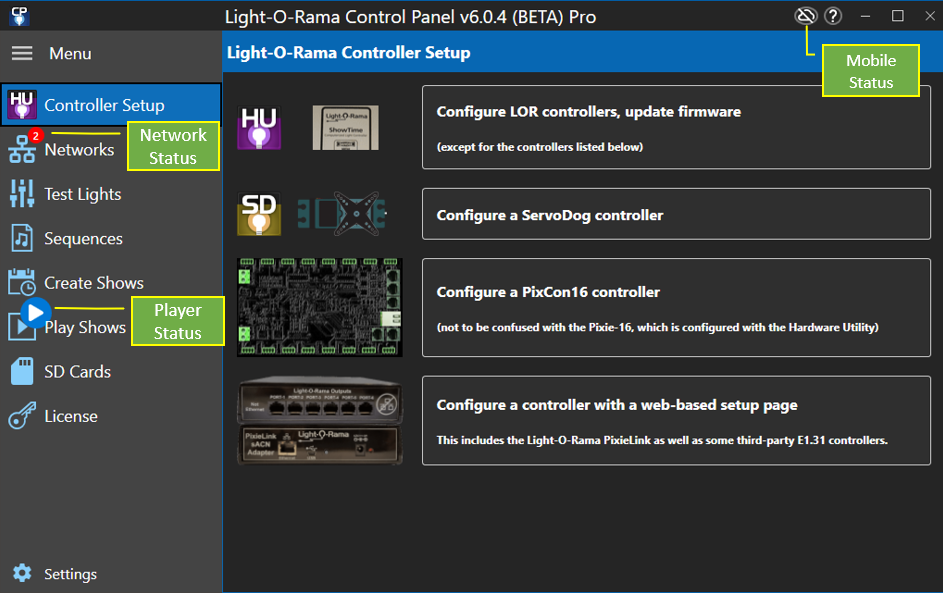Click Configure LOR controllers, update firmware
The height and width of the screenshot is (593, 943).
click(676, 127)
